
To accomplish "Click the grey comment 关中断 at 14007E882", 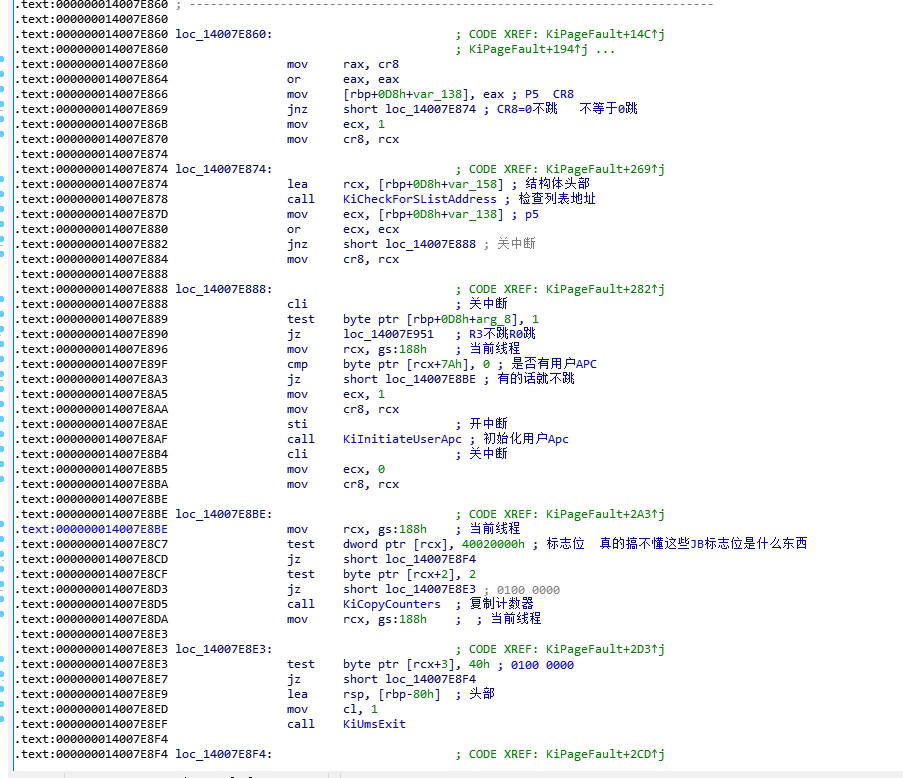I will pyautogui.click(x=516, y=244).
